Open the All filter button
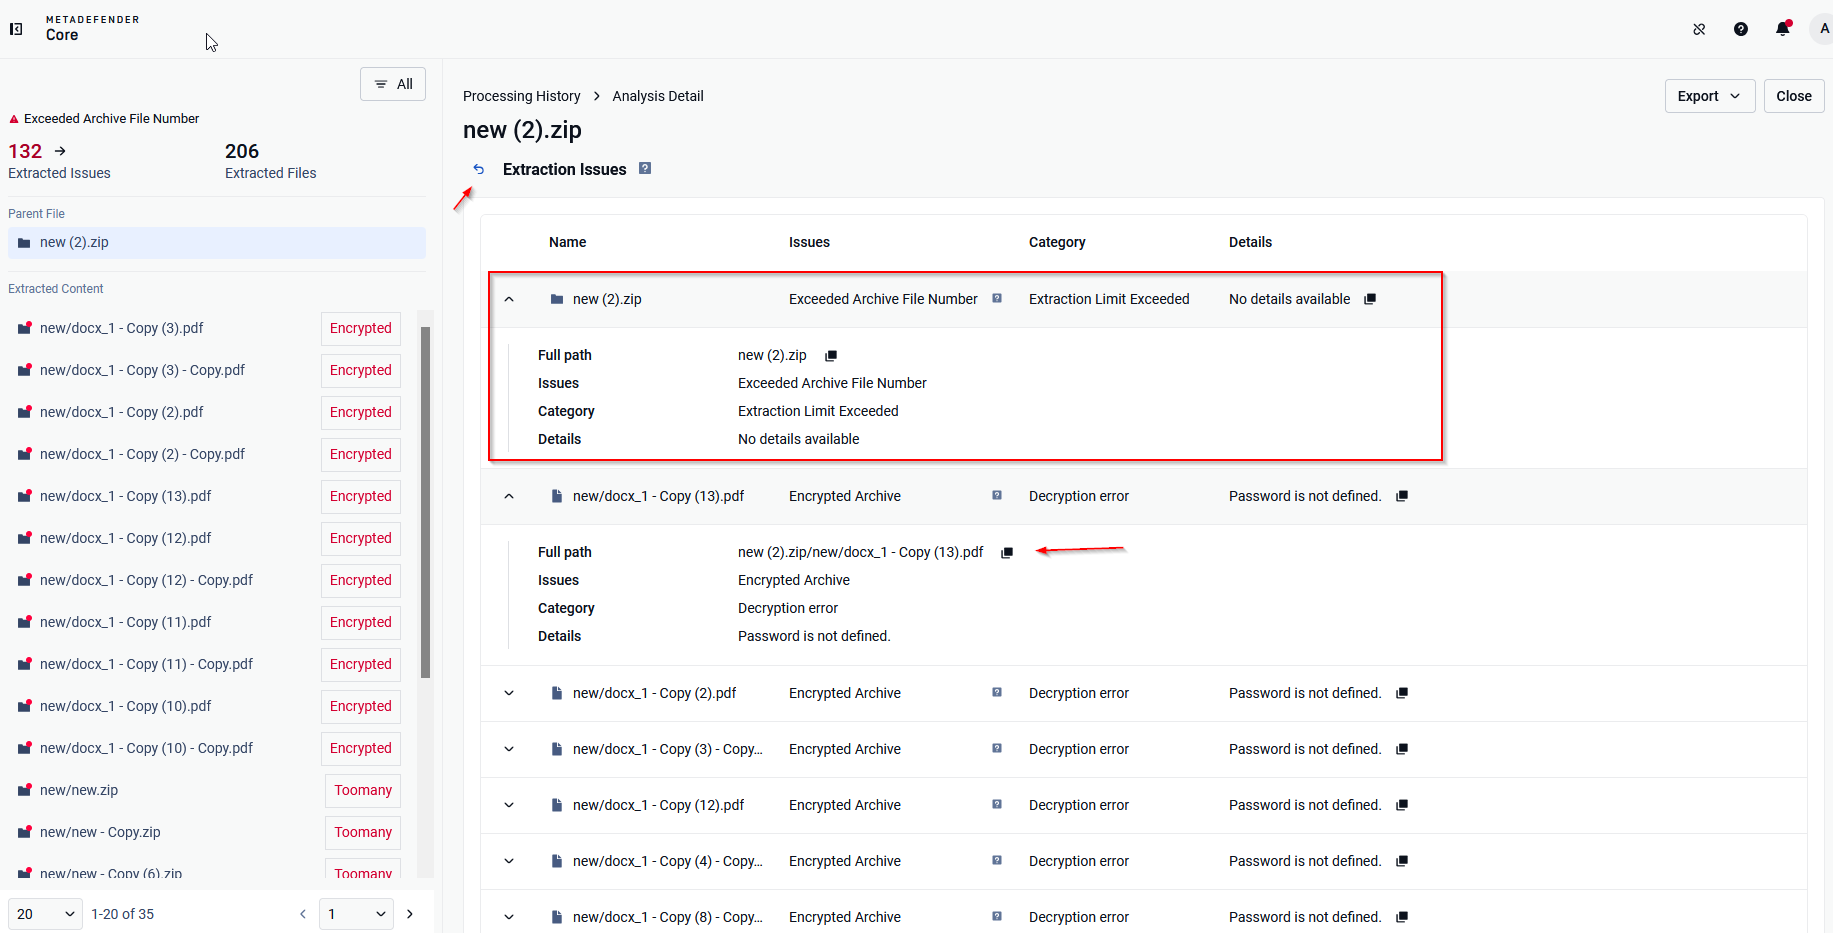Screen dimensions: 1833x933 pos(393,84)
